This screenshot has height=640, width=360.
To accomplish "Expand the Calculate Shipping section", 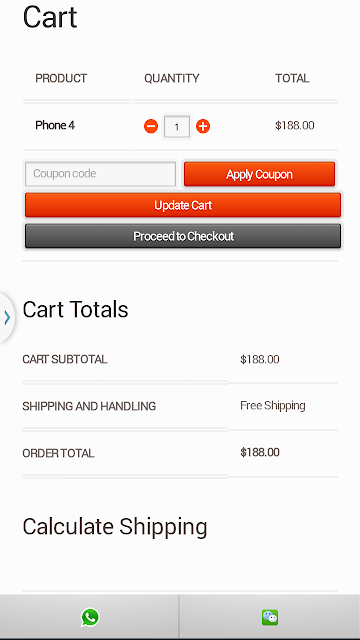I will [115, 526].
